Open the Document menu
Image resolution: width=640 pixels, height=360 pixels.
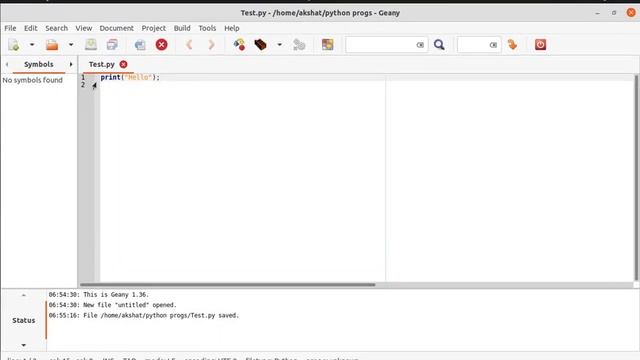click(116, 28)
